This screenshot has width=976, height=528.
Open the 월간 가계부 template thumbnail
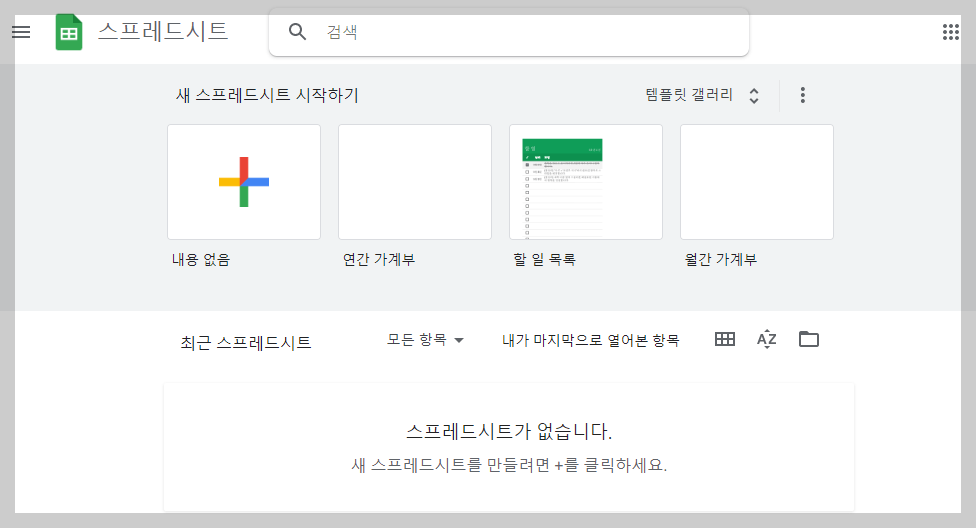(757, 182)
